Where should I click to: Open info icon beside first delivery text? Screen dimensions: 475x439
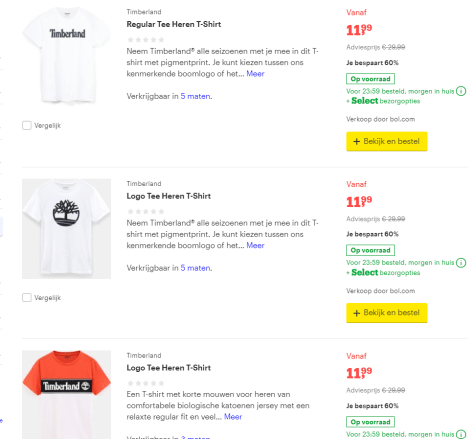point(461,91)
